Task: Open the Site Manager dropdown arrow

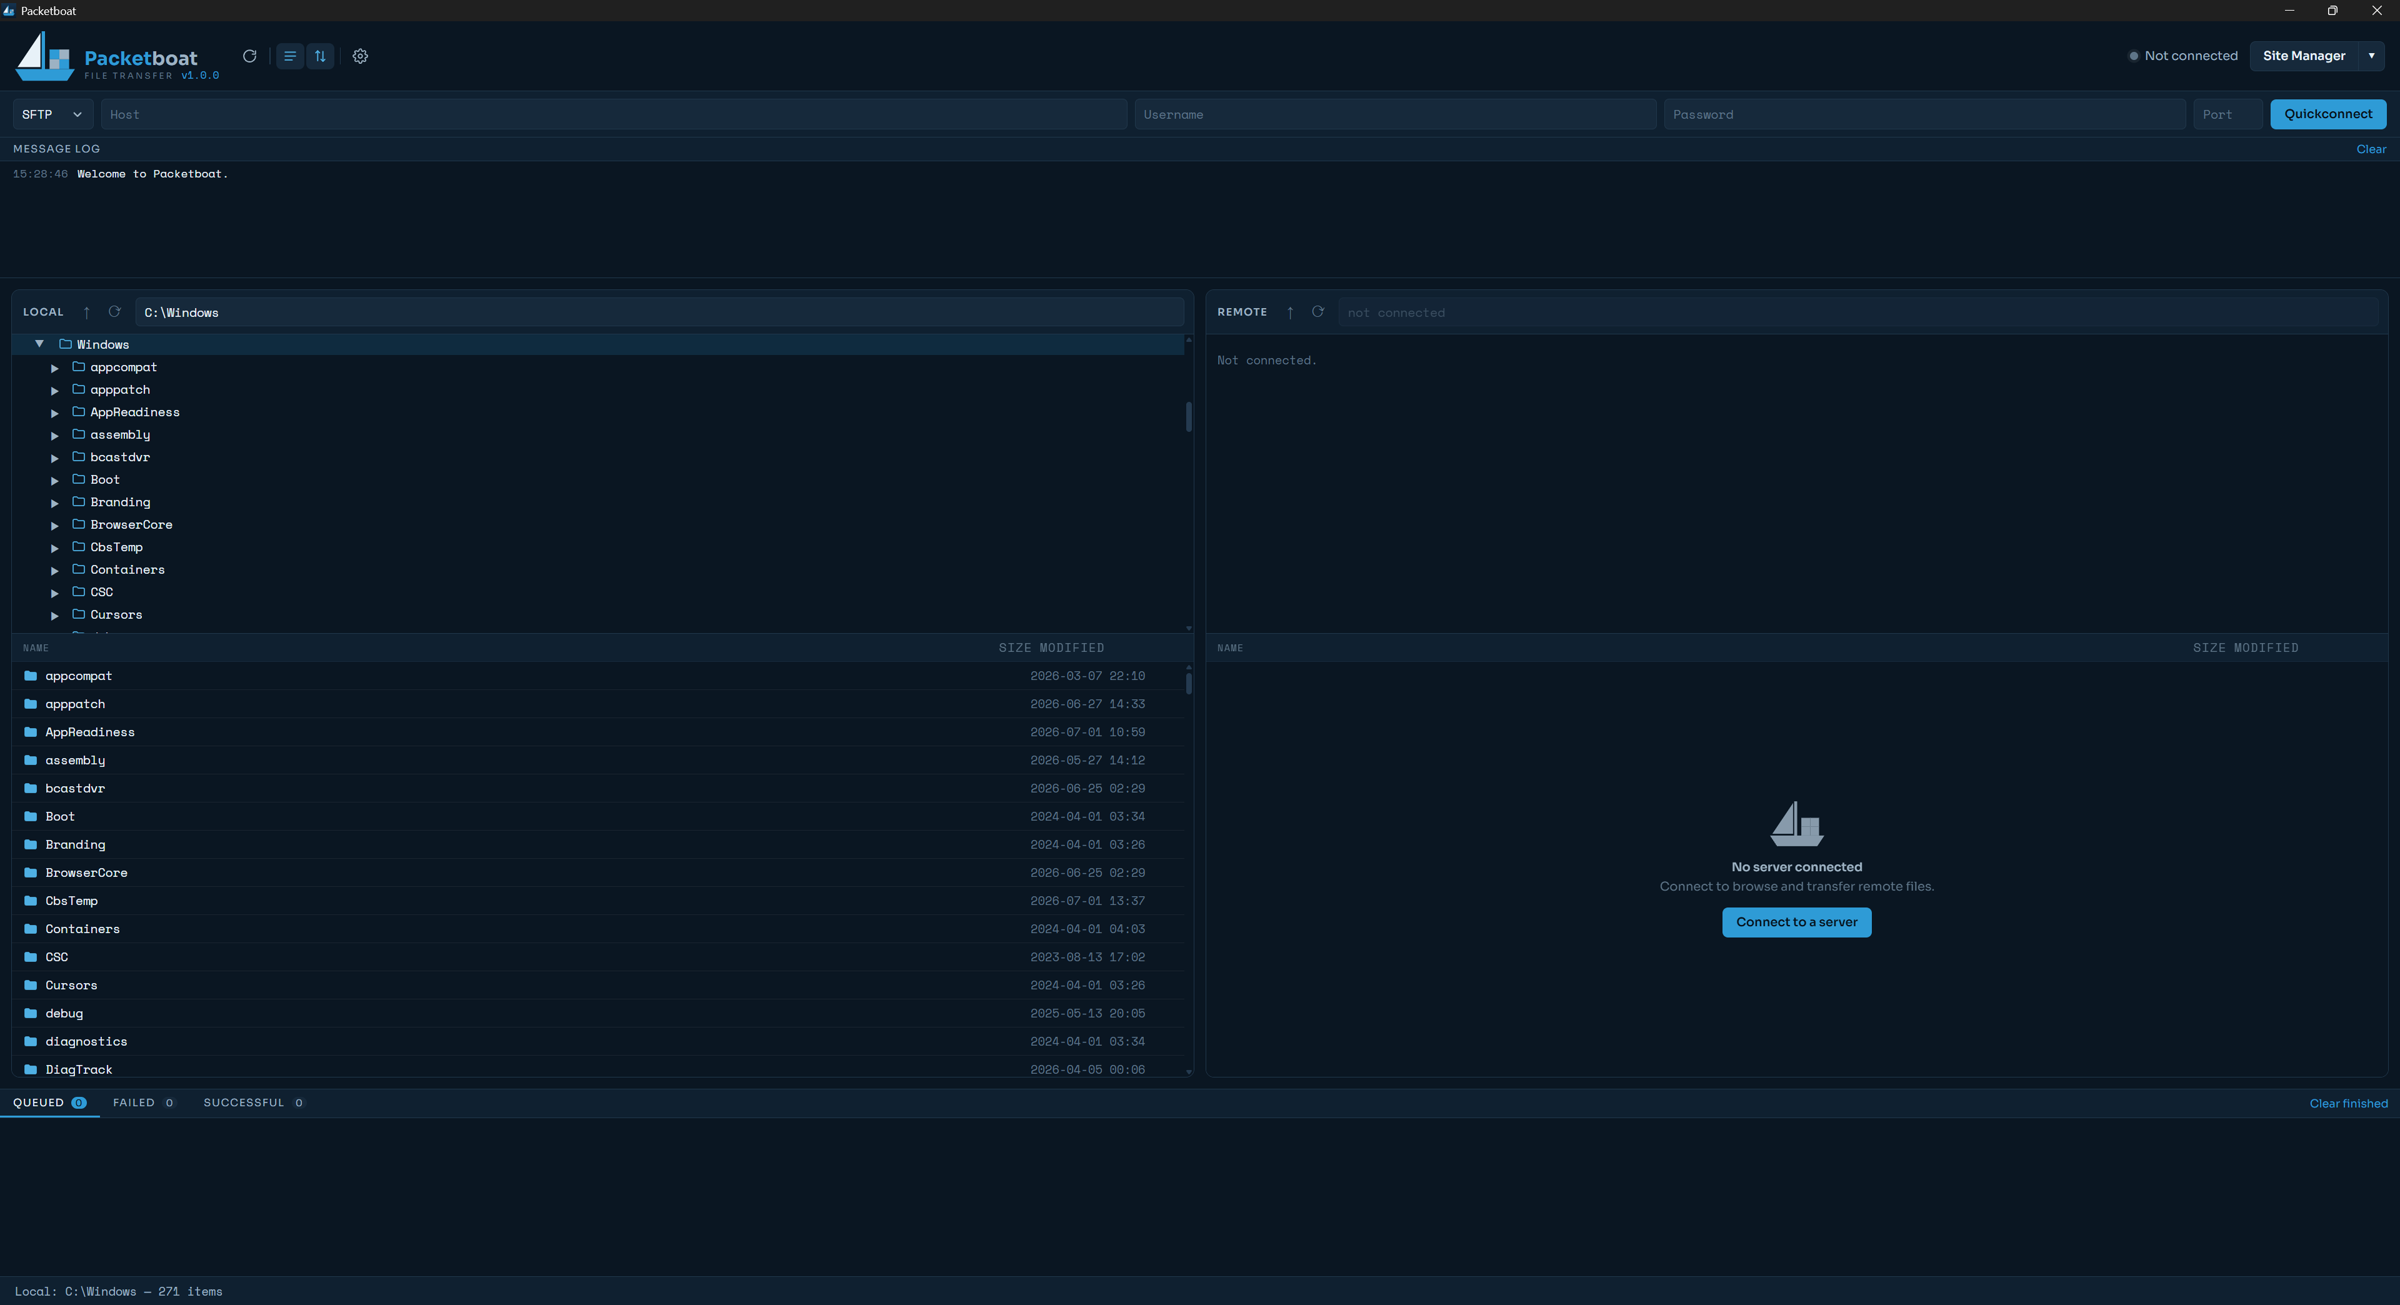Action: click(2371, 56)
